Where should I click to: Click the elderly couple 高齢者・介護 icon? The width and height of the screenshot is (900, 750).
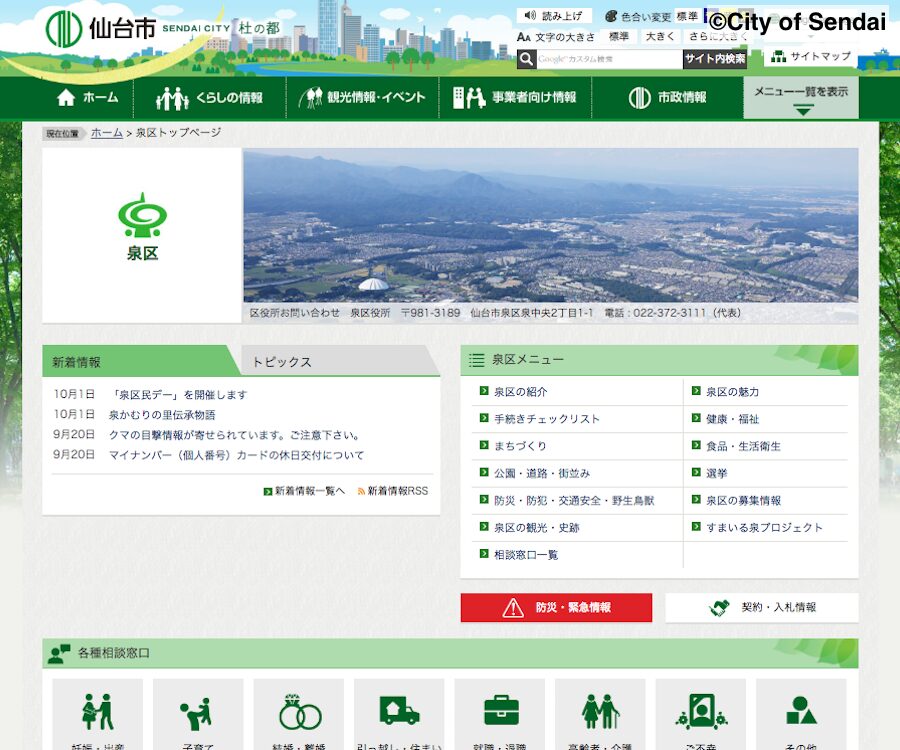600,713
